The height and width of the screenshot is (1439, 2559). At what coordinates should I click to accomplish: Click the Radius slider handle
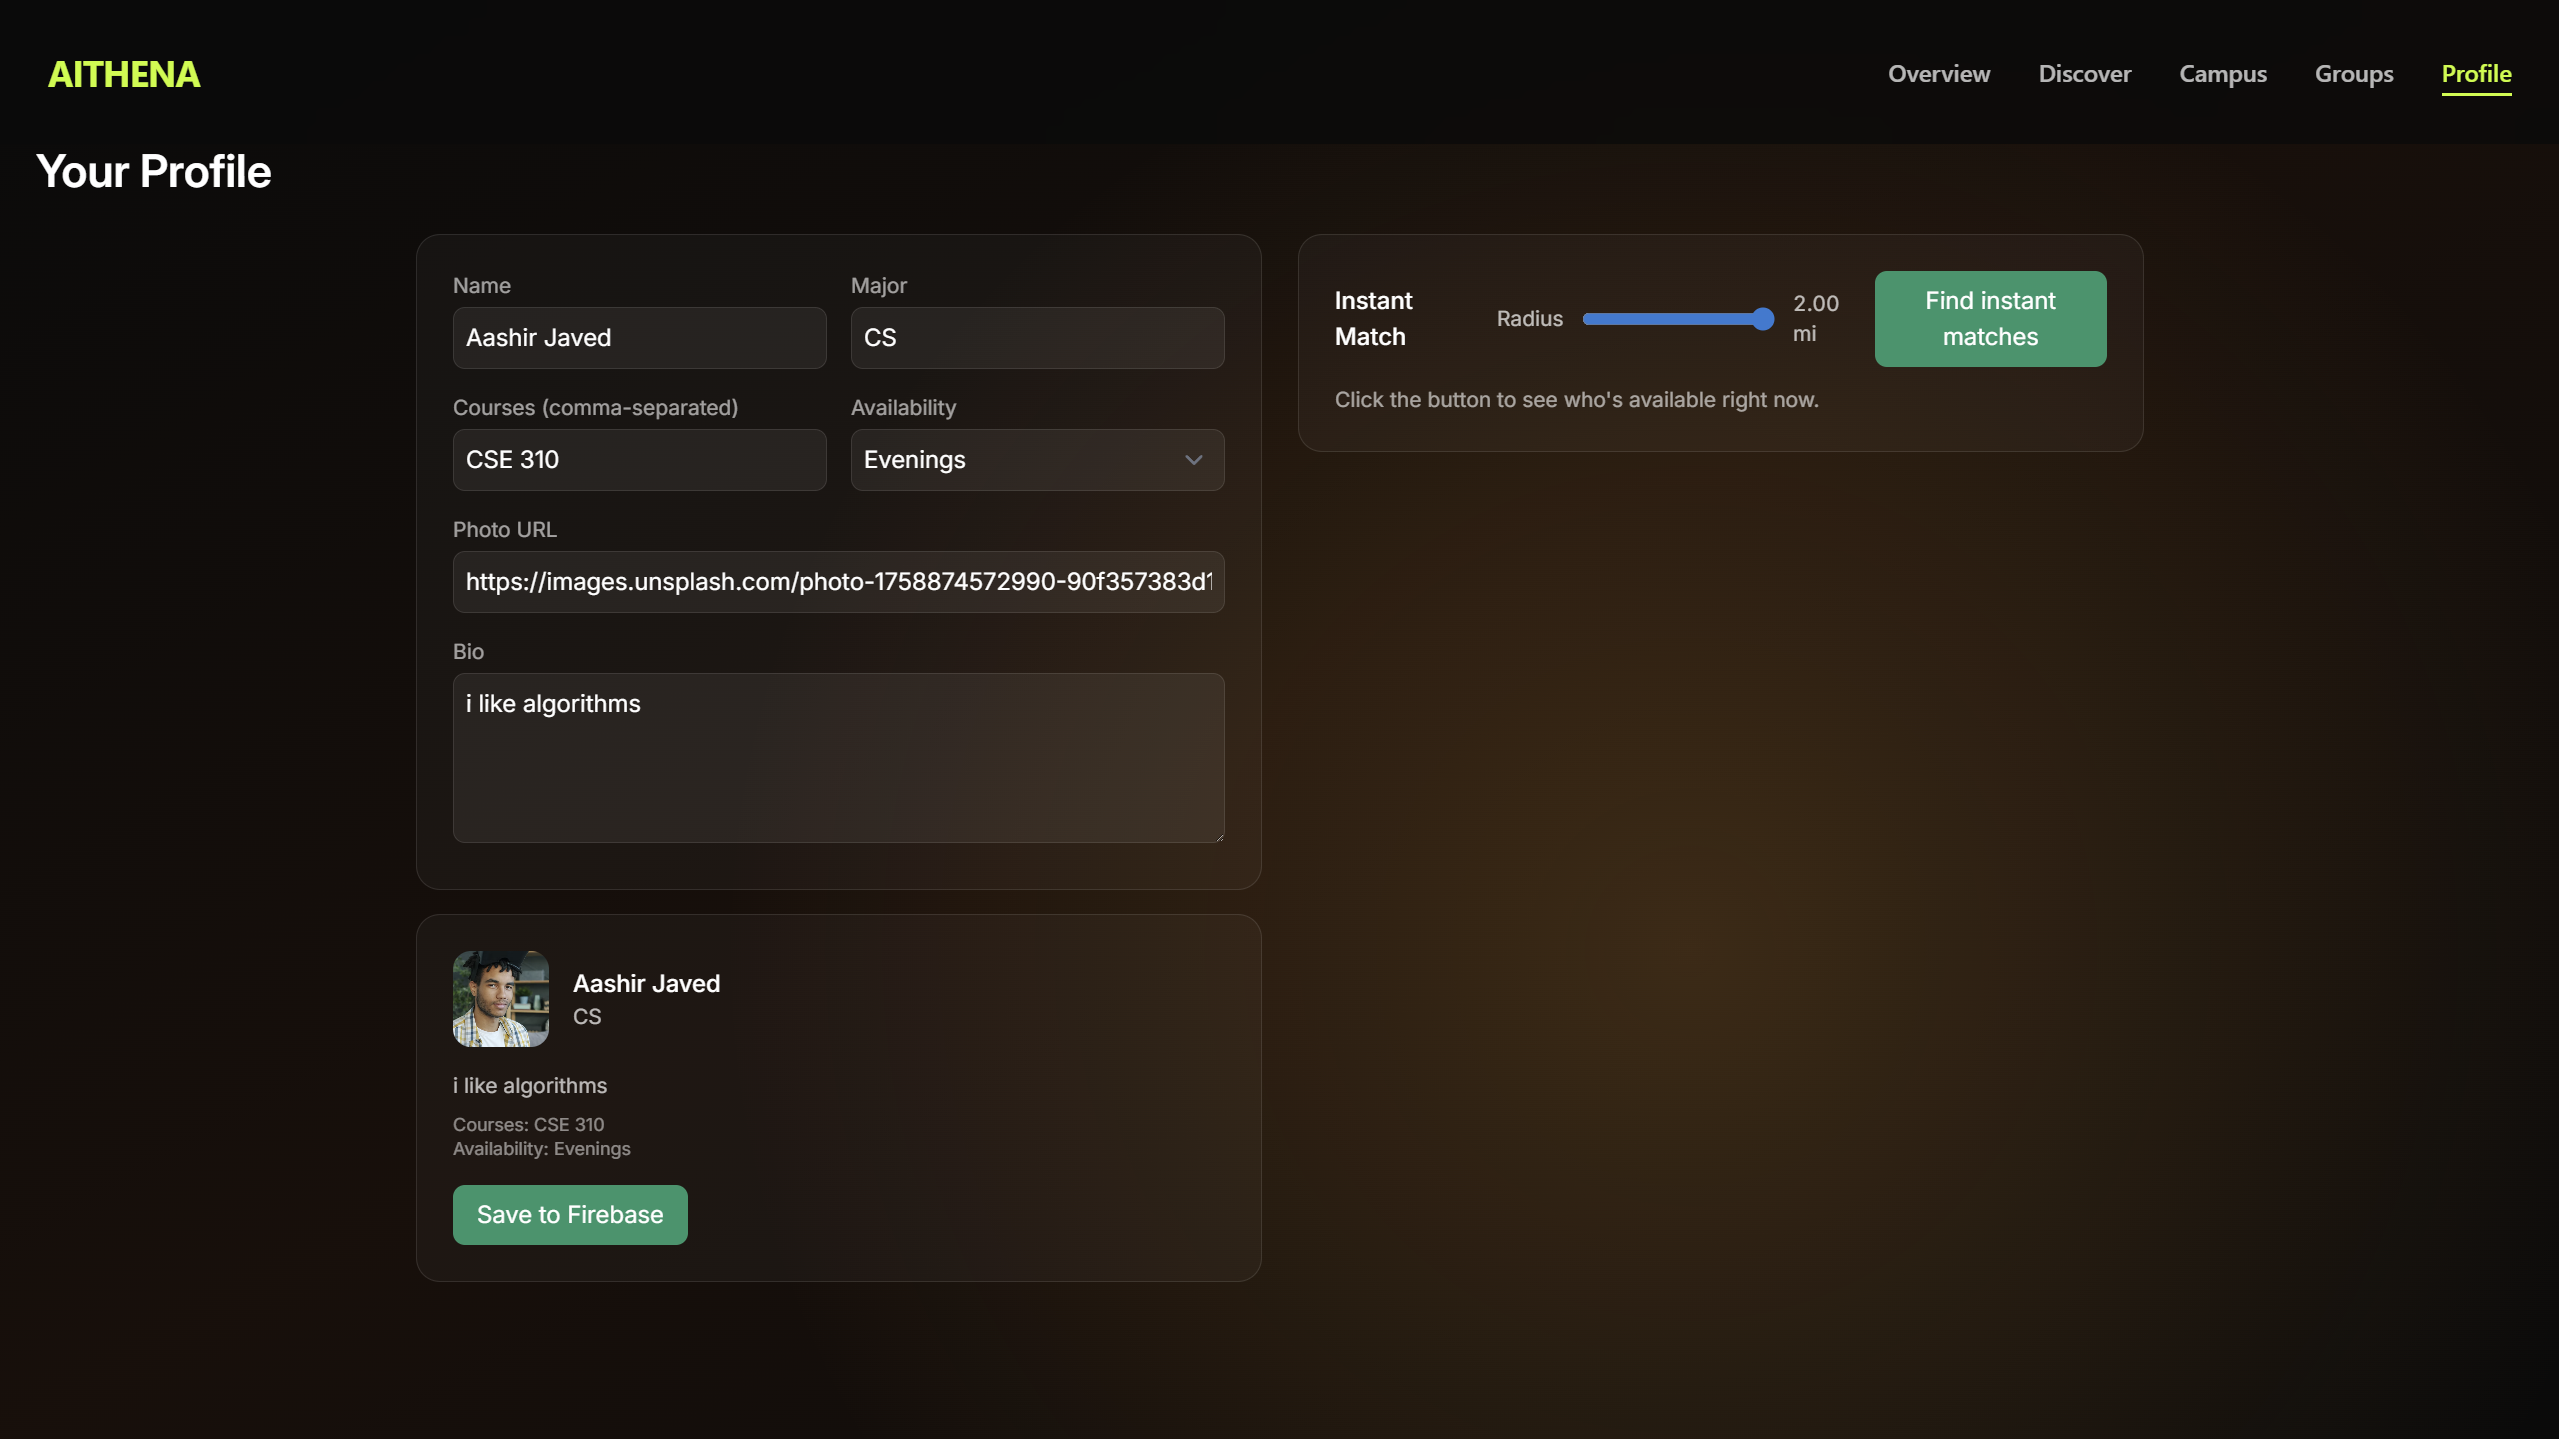coord(1763,319)
